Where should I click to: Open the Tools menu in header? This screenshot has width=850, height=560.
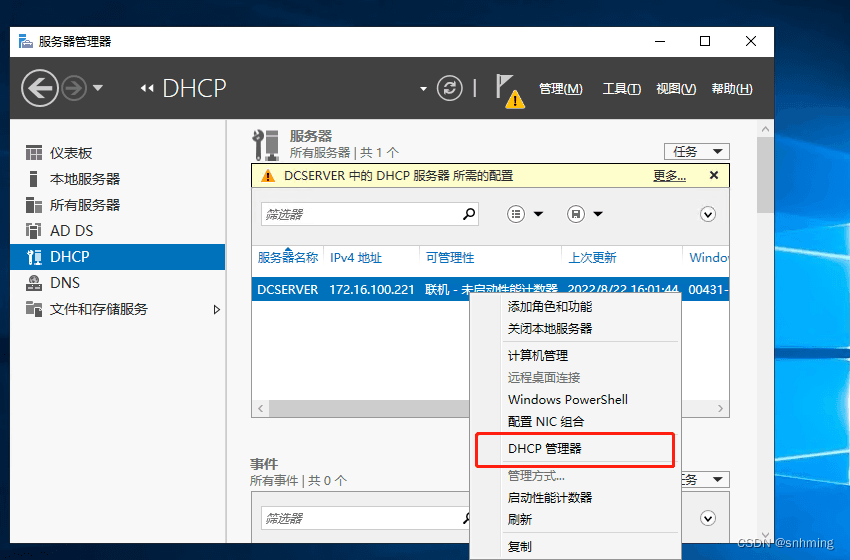tap(621, 89)
